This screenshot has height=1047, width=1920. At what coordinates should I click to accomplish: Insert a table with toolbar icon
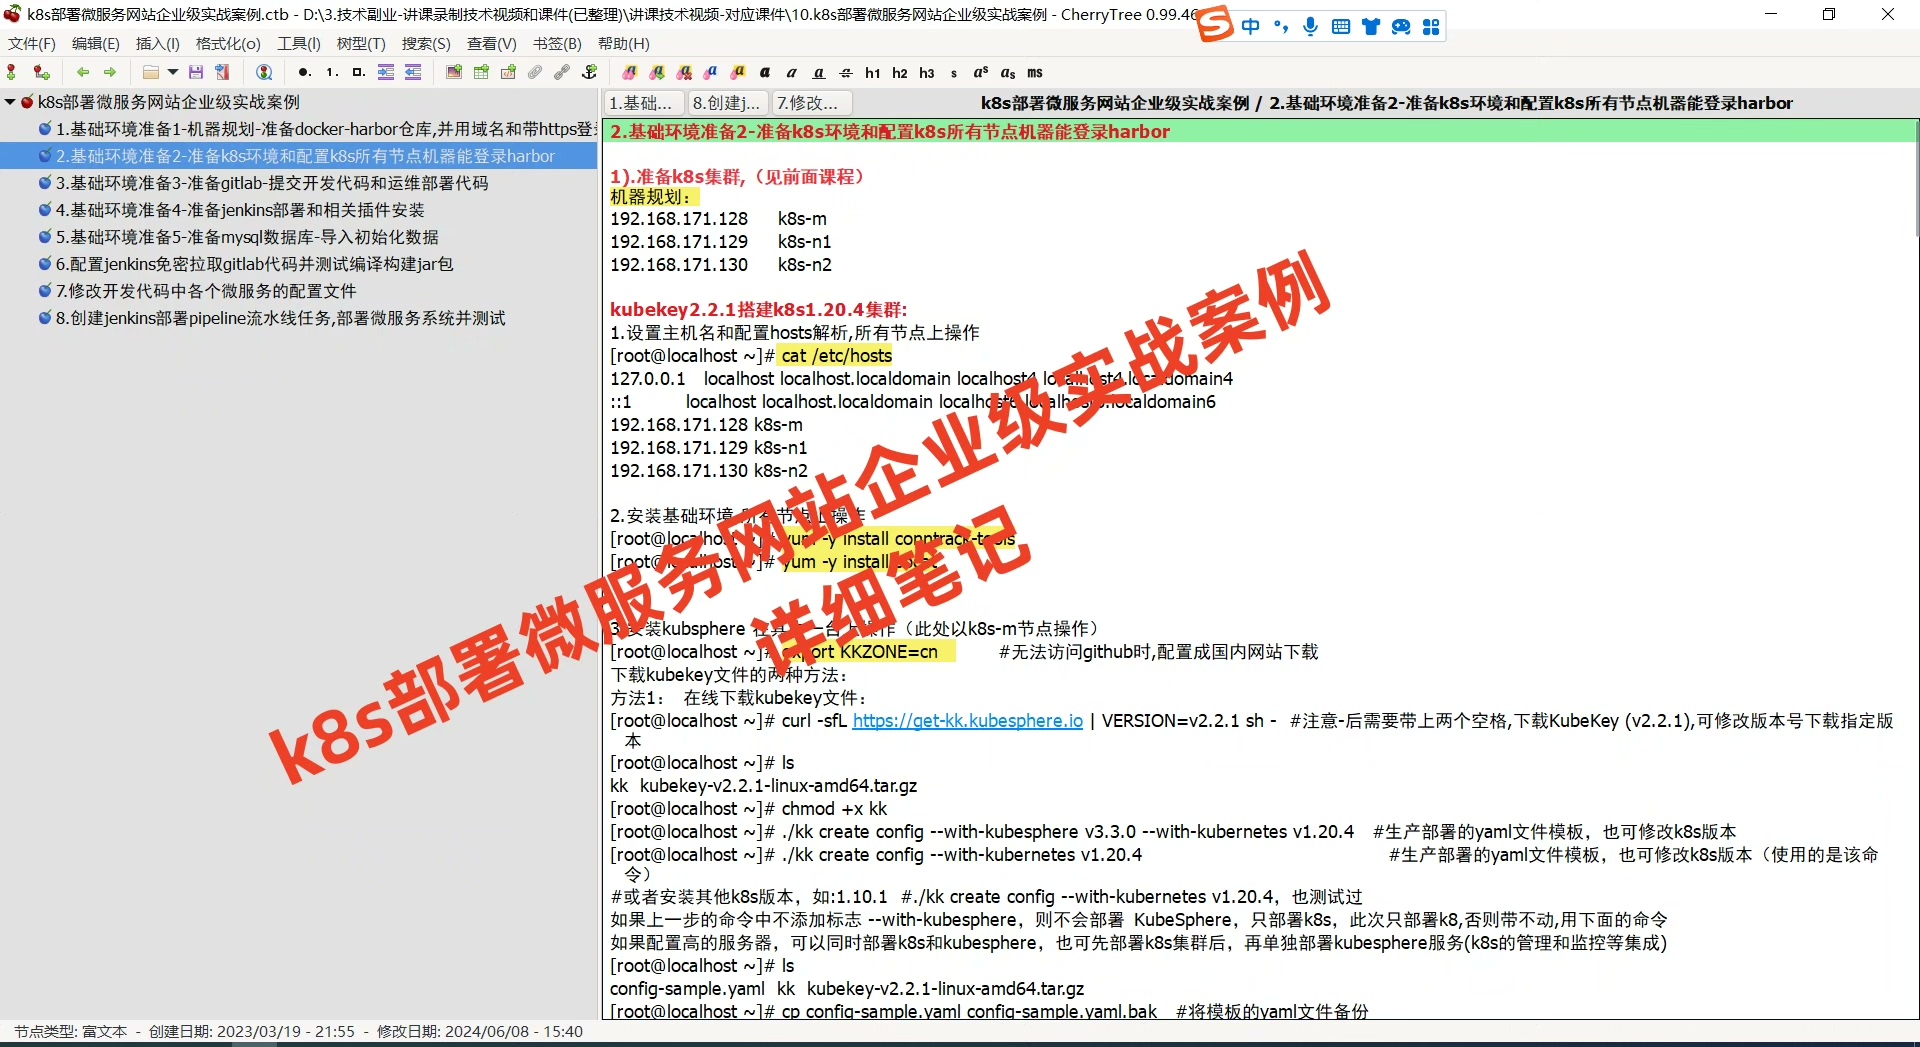pos(481,72)
